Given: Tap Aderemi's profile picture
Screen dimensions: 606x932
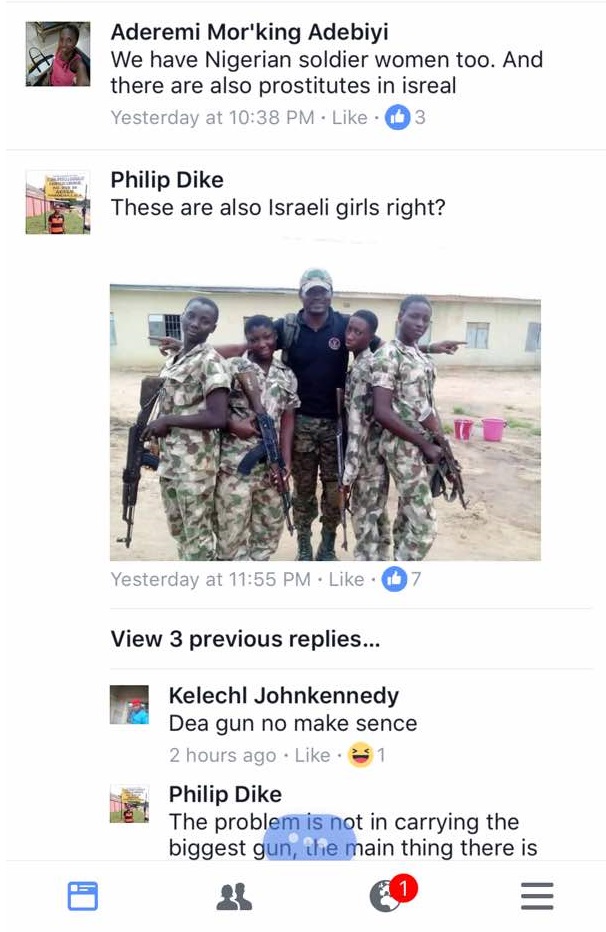Looking at the screenshot, I should [58, 54].
